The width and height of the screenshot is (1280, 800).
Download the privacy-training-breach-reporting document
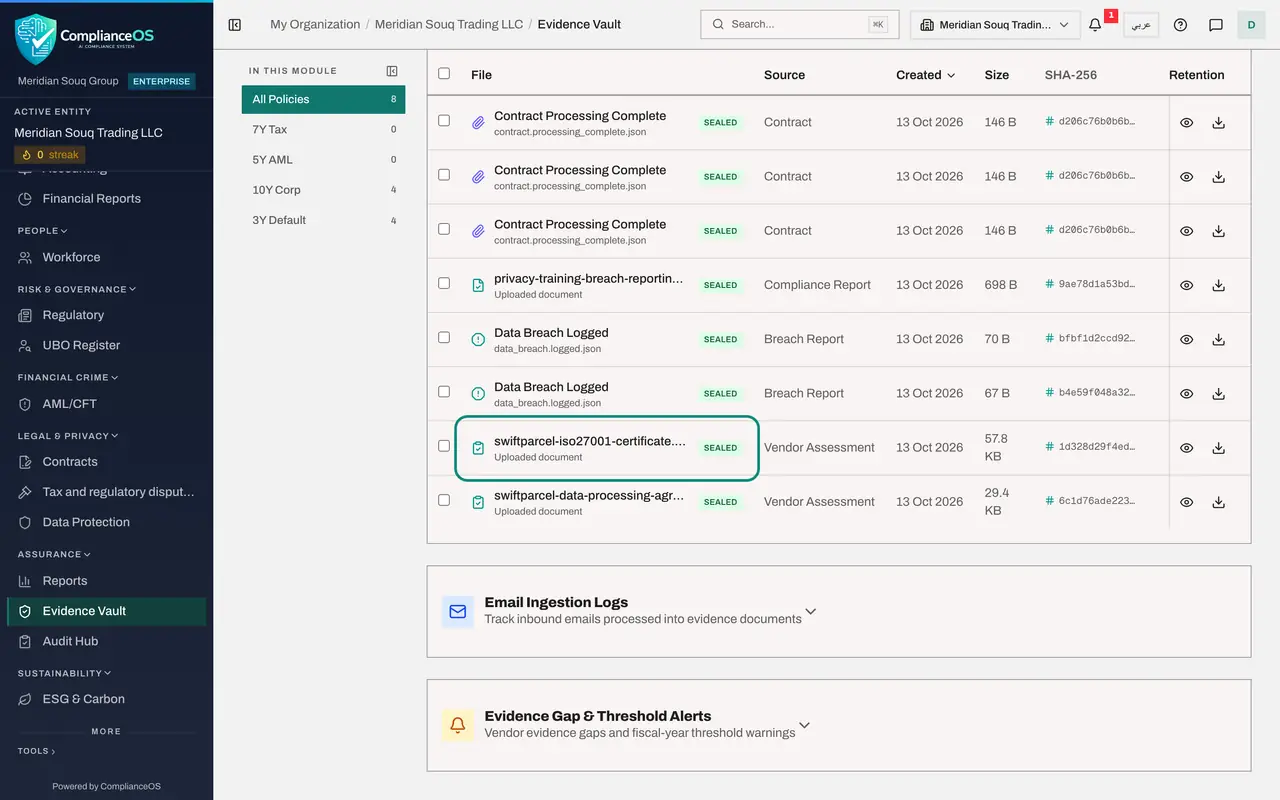[1218, 285]
